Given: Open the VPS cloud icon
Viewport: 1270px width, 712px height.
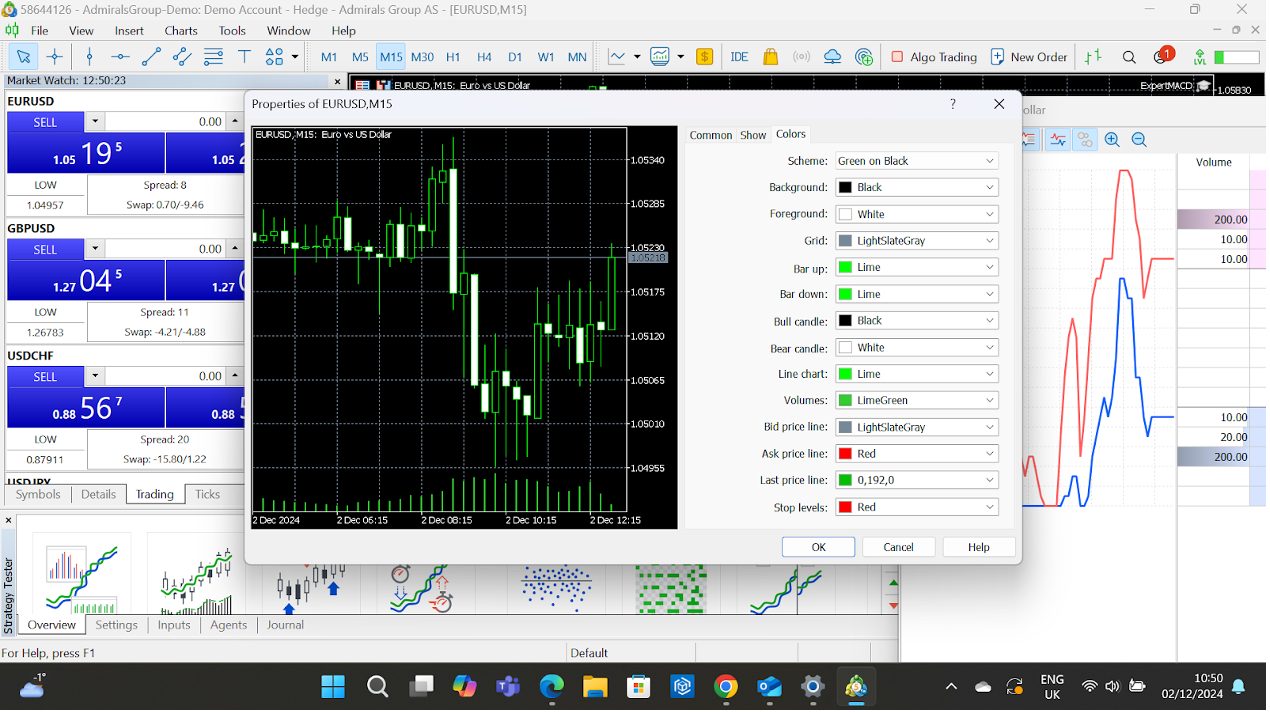Looking at the screenshot, I should (x=832, y=57).
